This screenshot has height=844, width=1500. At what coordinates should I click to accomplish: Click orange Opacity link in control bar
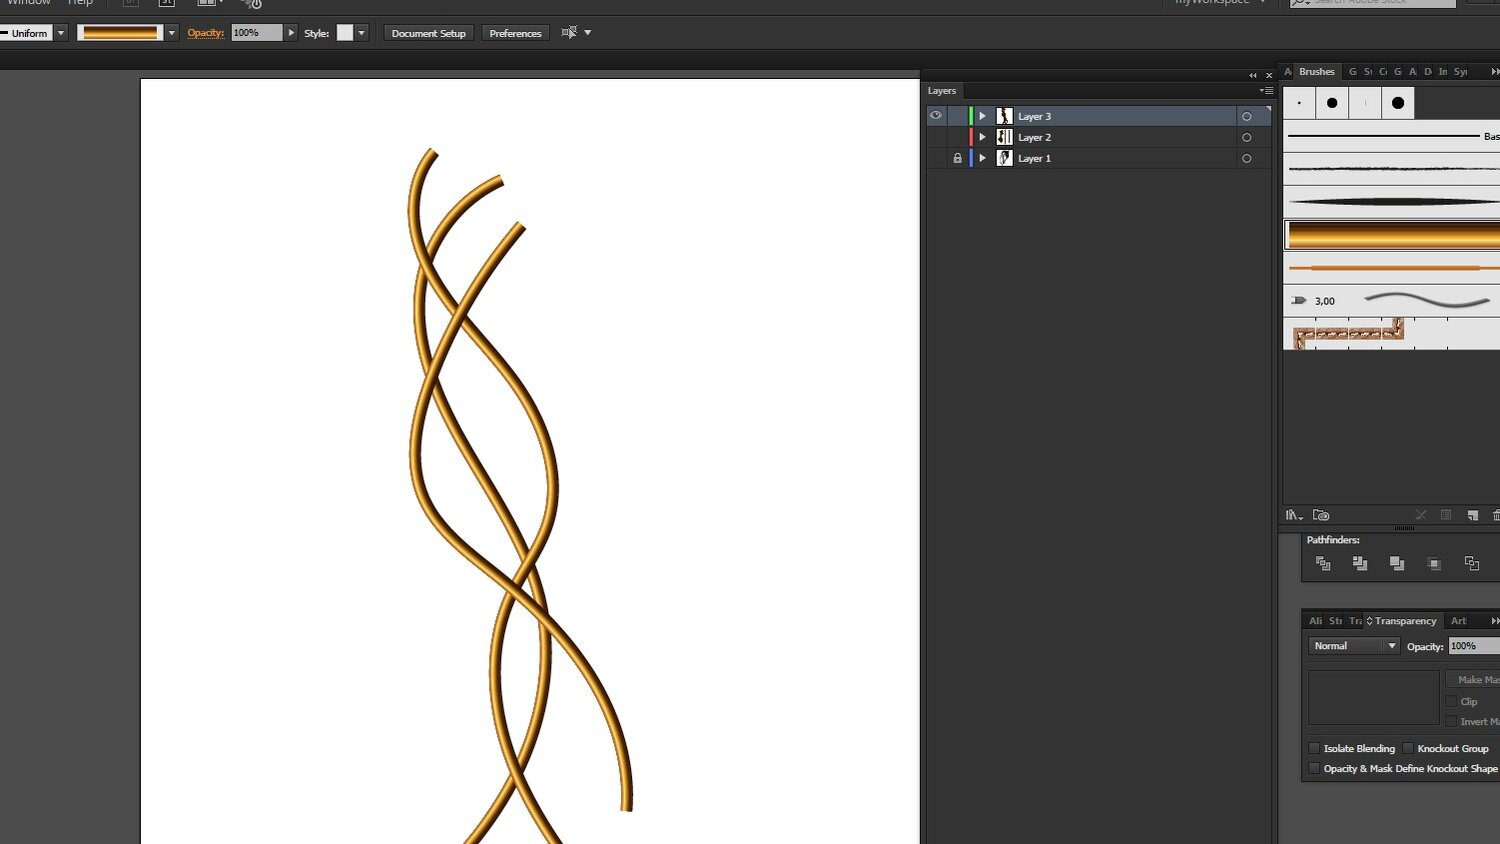point(205,33)
